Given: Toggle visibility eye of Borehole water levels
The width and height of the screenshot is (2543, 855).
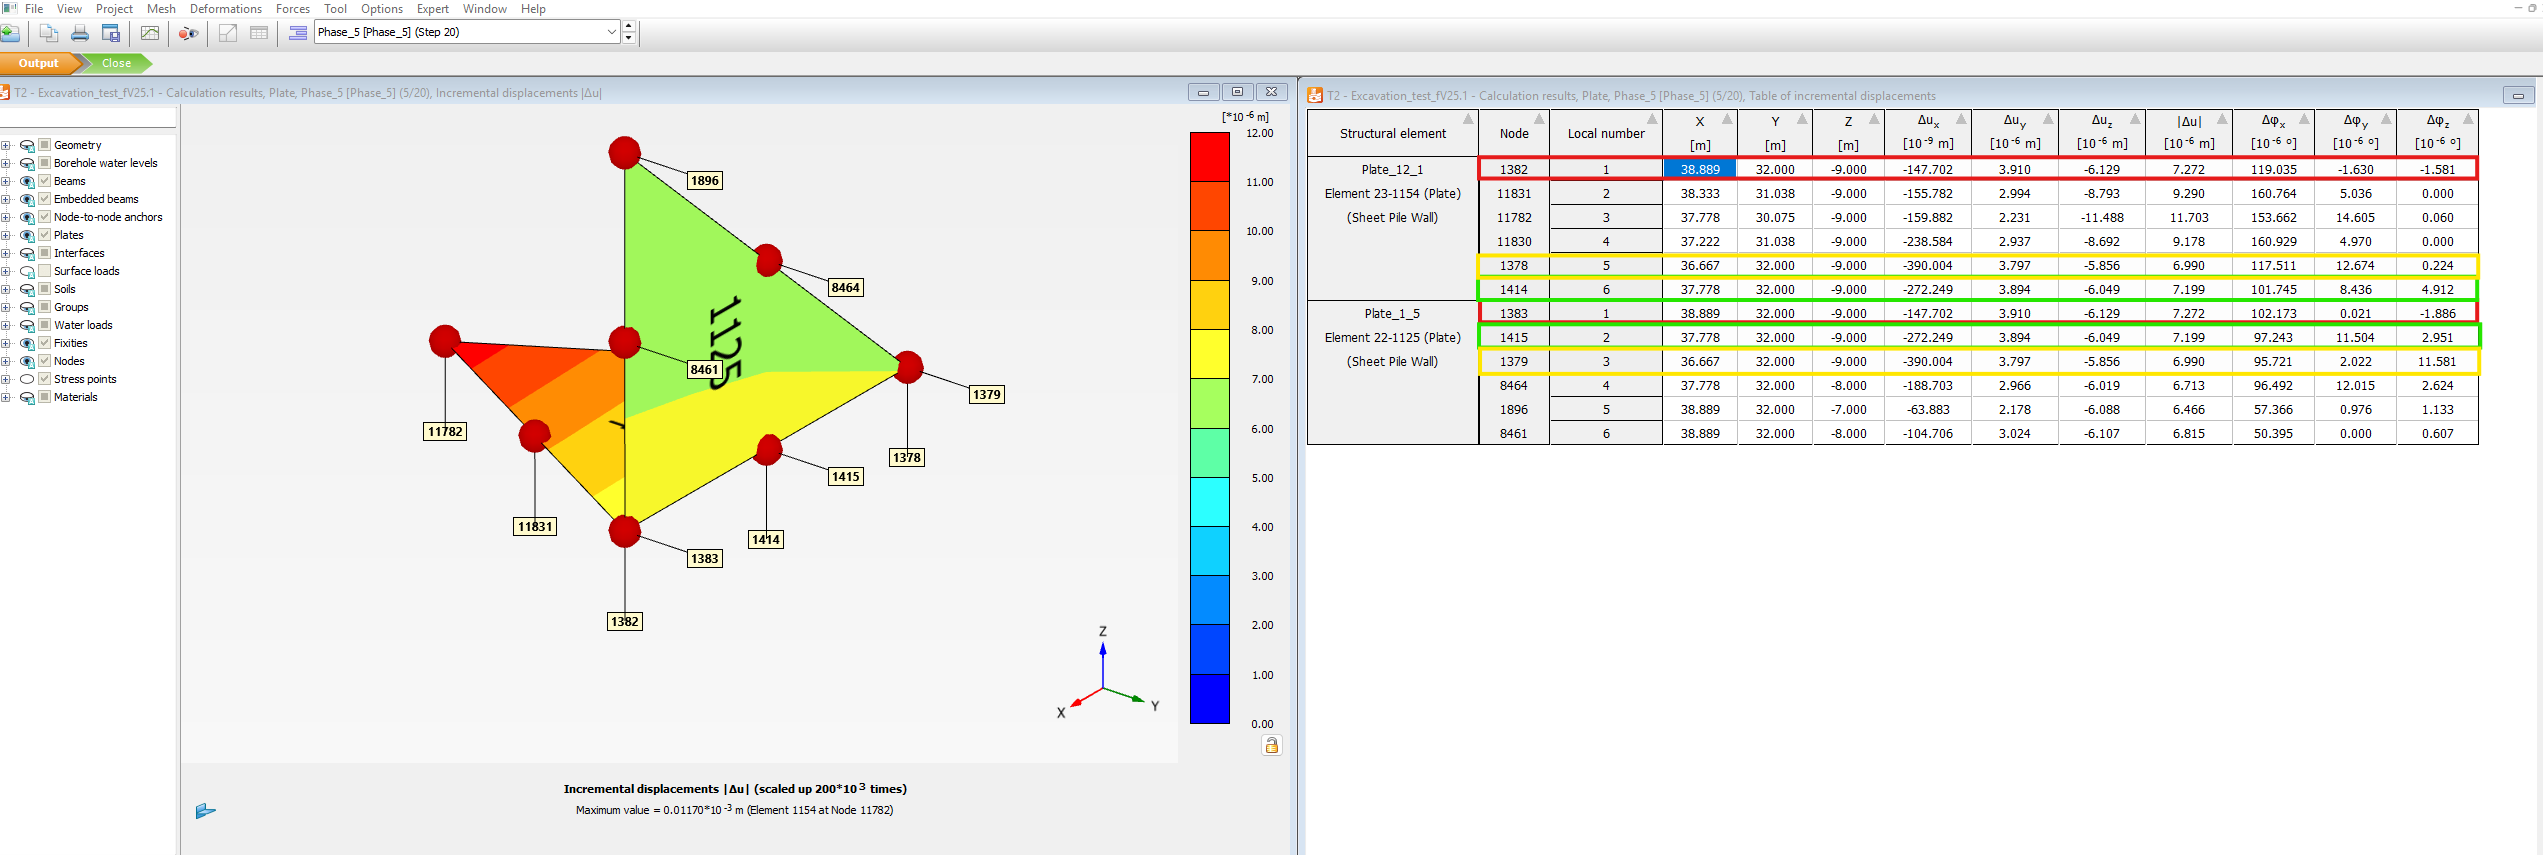Looking at the screenshot, I should coord(27,164).
